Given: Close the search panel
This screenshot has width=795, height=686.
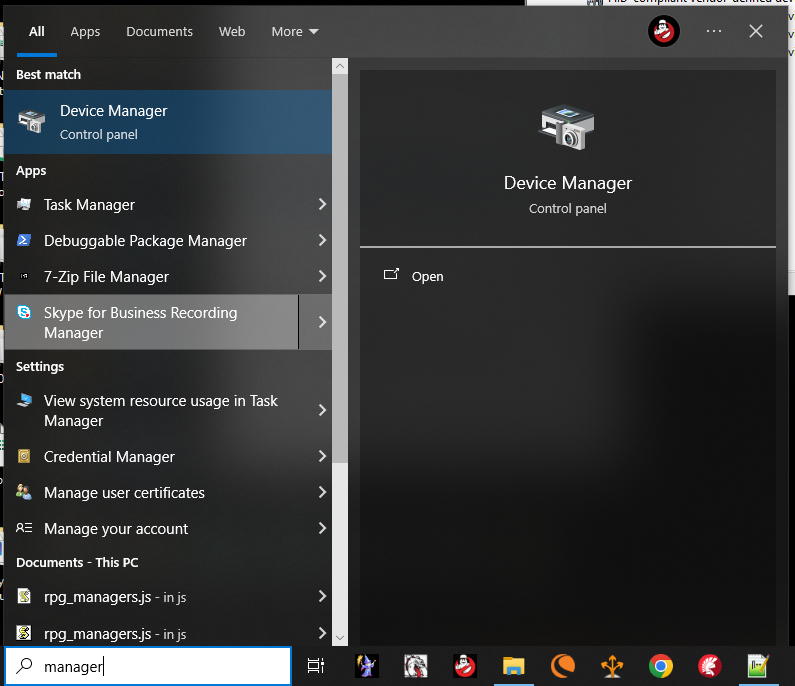Looking at the screenshot, I should click(755, 31).
